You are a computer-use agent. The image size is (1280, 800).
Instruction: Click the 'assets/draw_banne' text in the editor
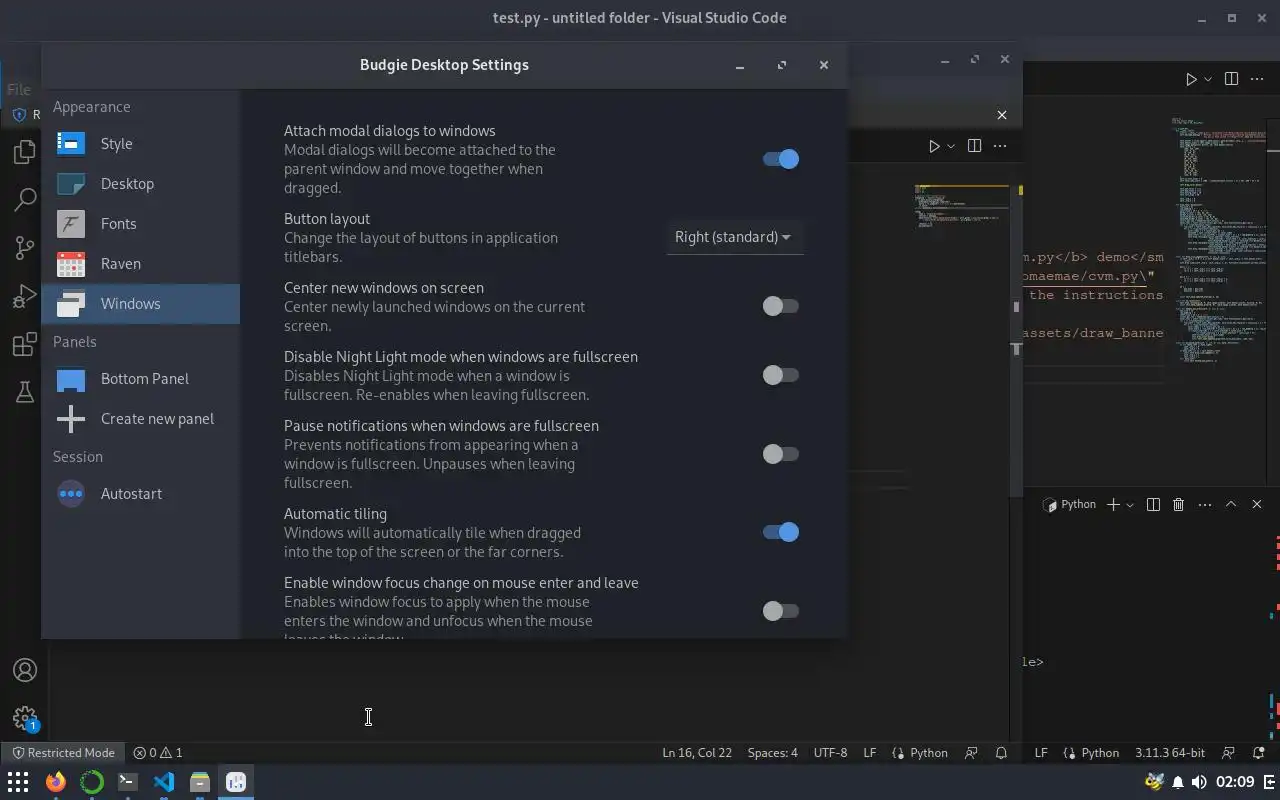(x=1092, y=333)
